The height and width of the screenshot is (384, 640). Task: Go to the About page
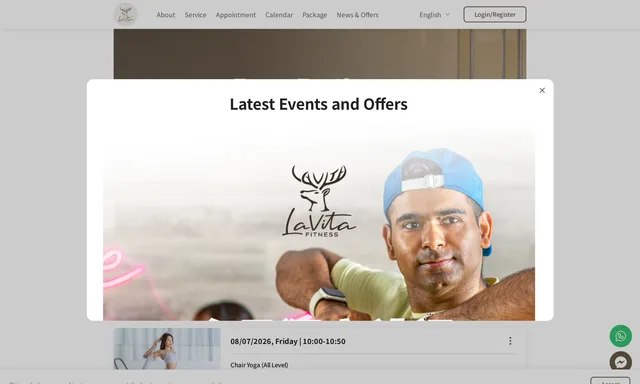[166, 15]
